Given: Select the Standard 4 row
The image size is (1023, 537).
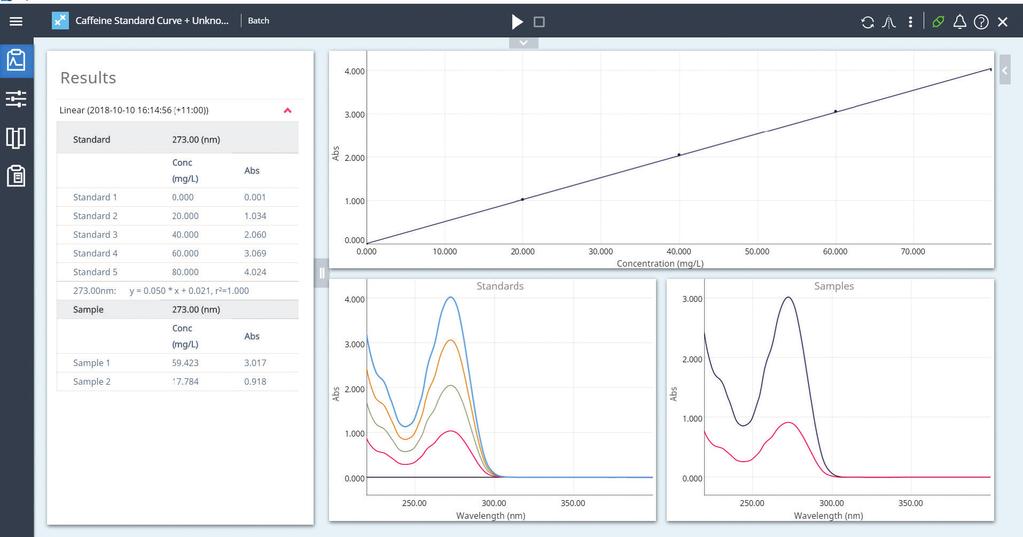Looking at the screenshot, I should (x=177, y=253).
